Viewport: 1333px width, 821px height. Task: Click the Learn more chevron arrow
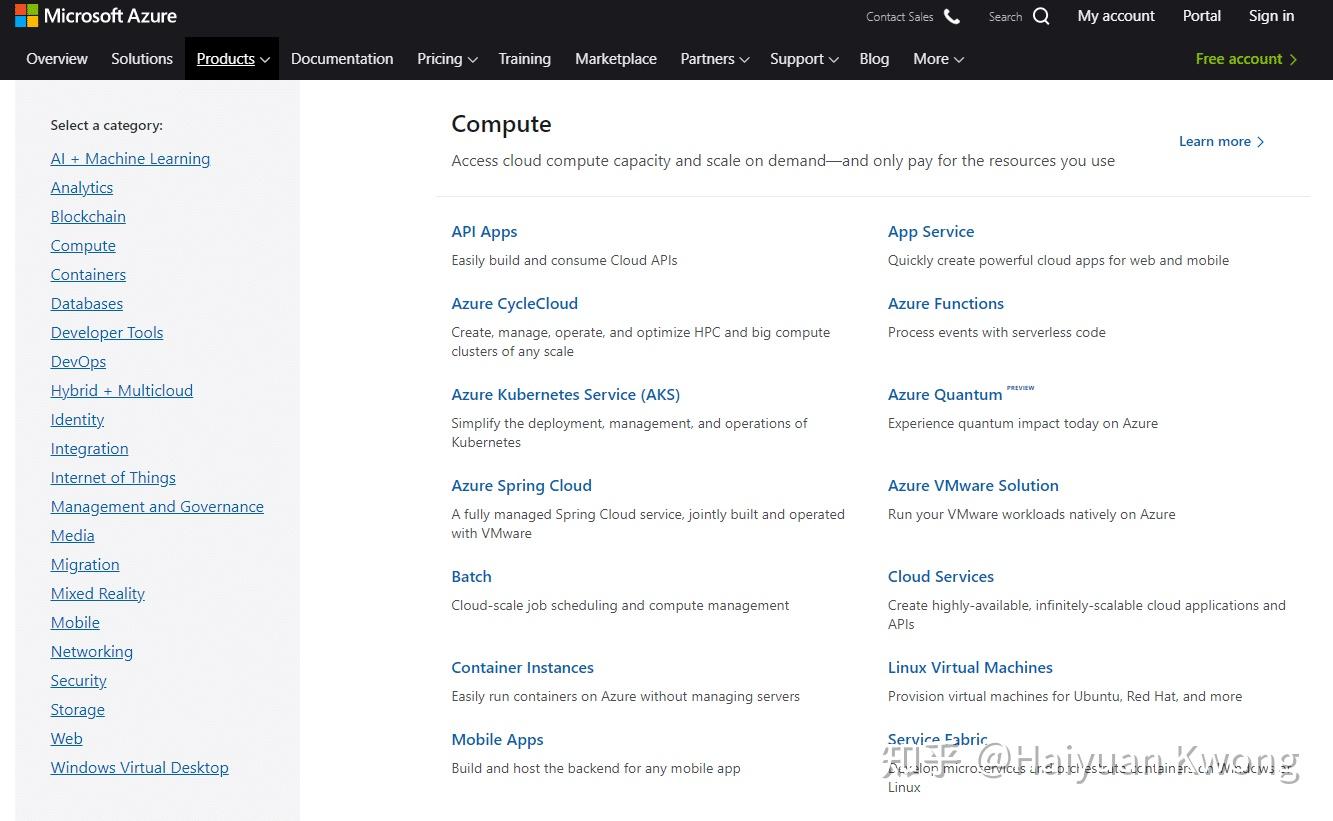click(1260, 142)
